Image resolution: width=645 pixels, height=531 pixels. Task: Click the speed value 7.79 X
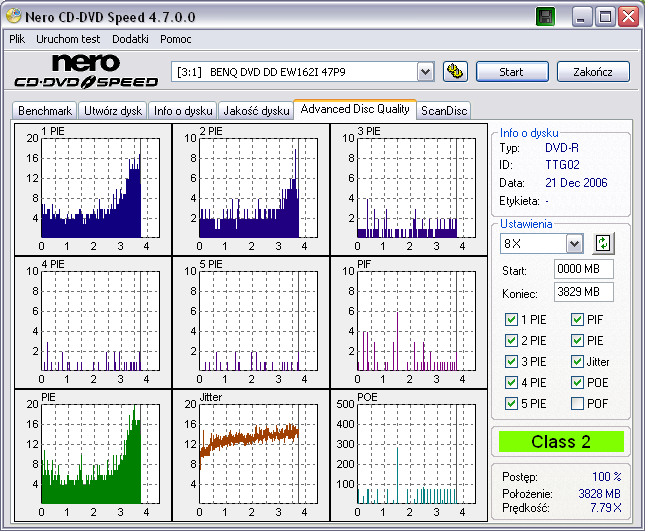click(x=606, y=508)
